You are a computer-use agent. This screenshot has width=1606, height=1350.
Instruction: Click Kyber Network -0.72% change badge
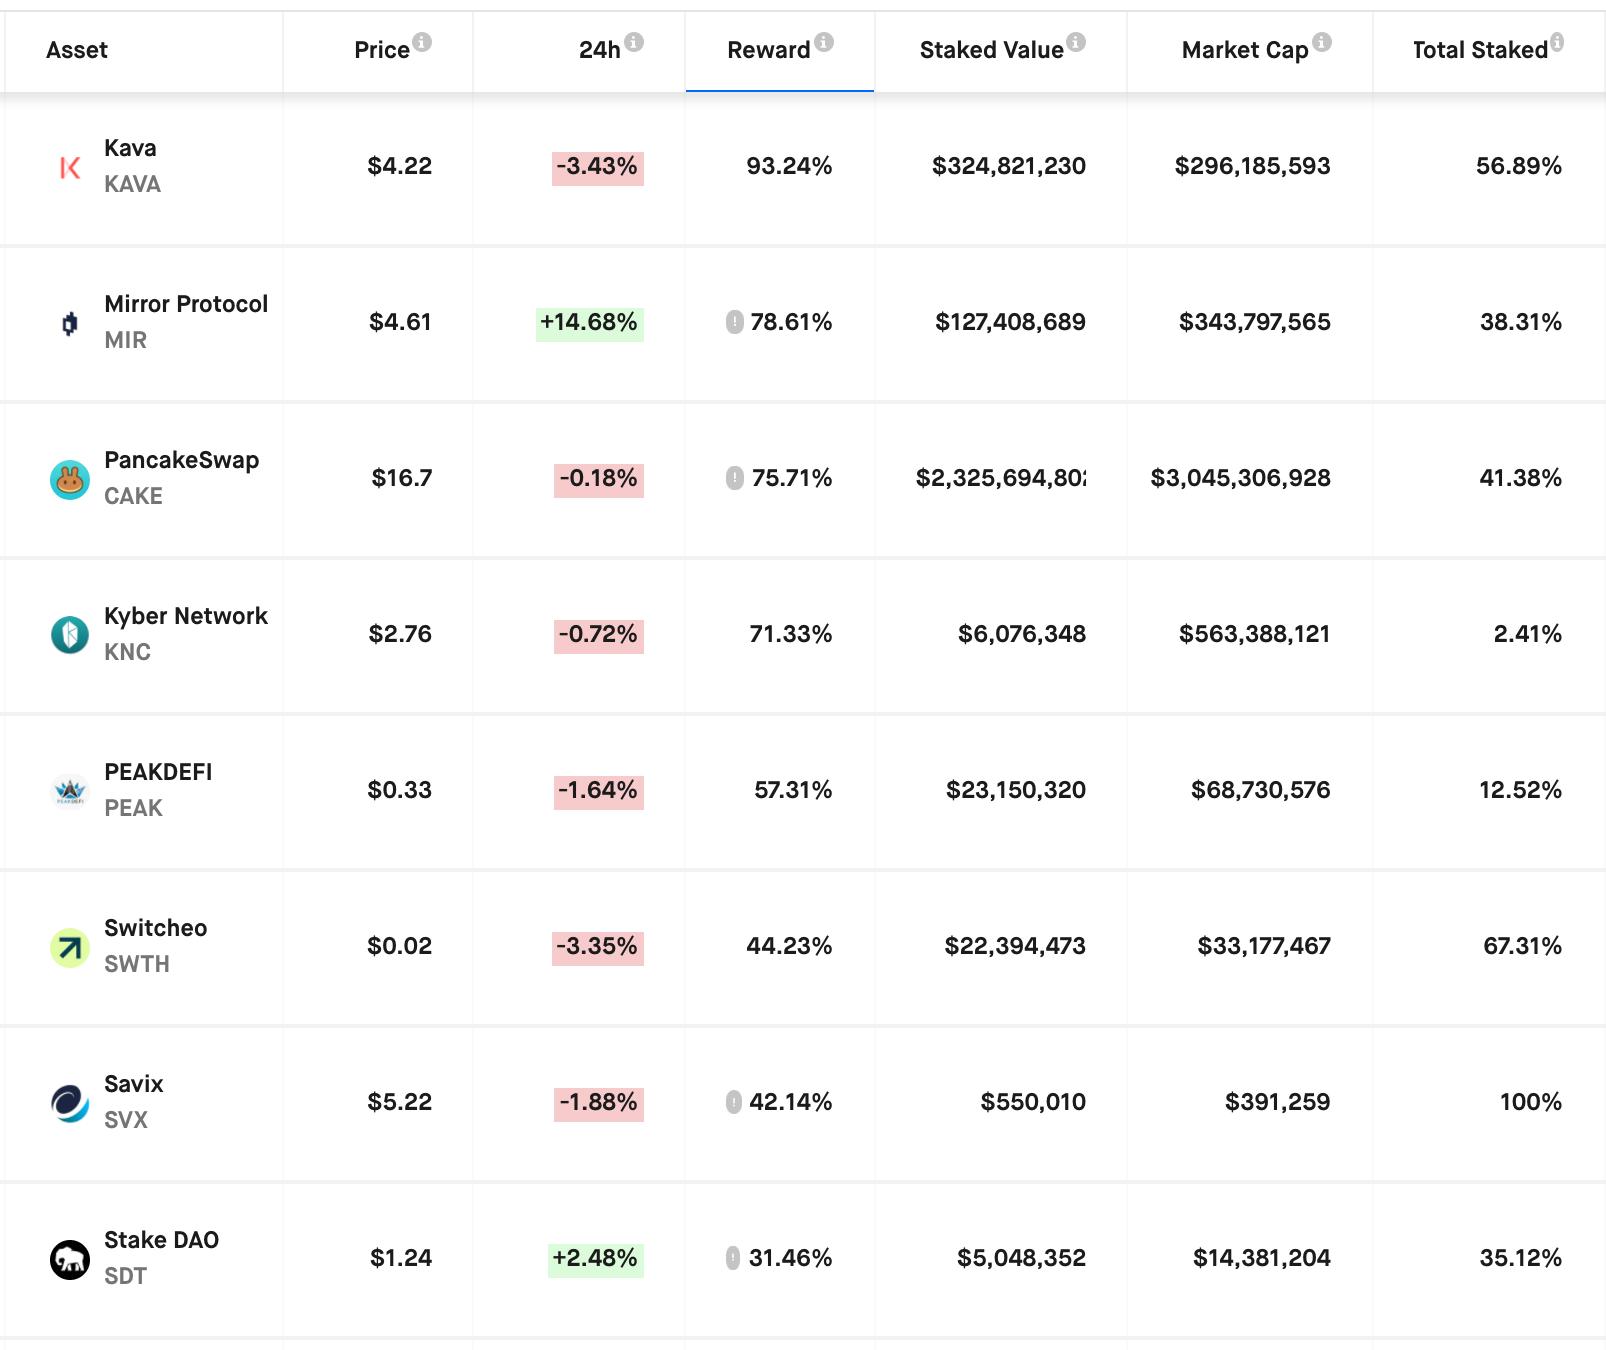(x=599, y=635)
